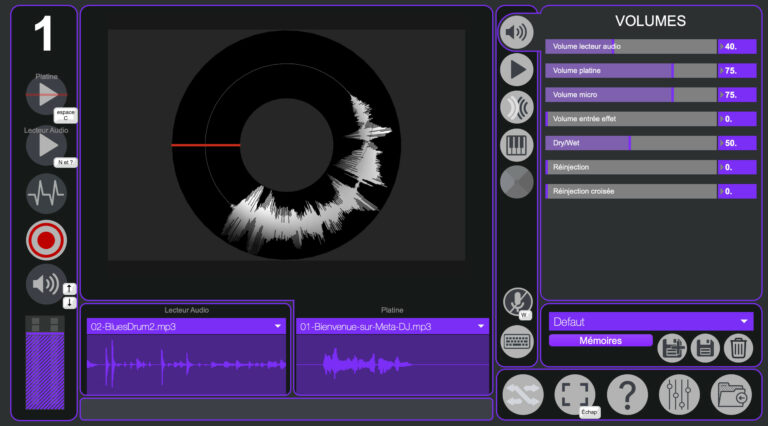Image resolution: width=768 pixels, height=426 pixels.
Task: Click the waveform display icon
Action: tap(46, 193)
